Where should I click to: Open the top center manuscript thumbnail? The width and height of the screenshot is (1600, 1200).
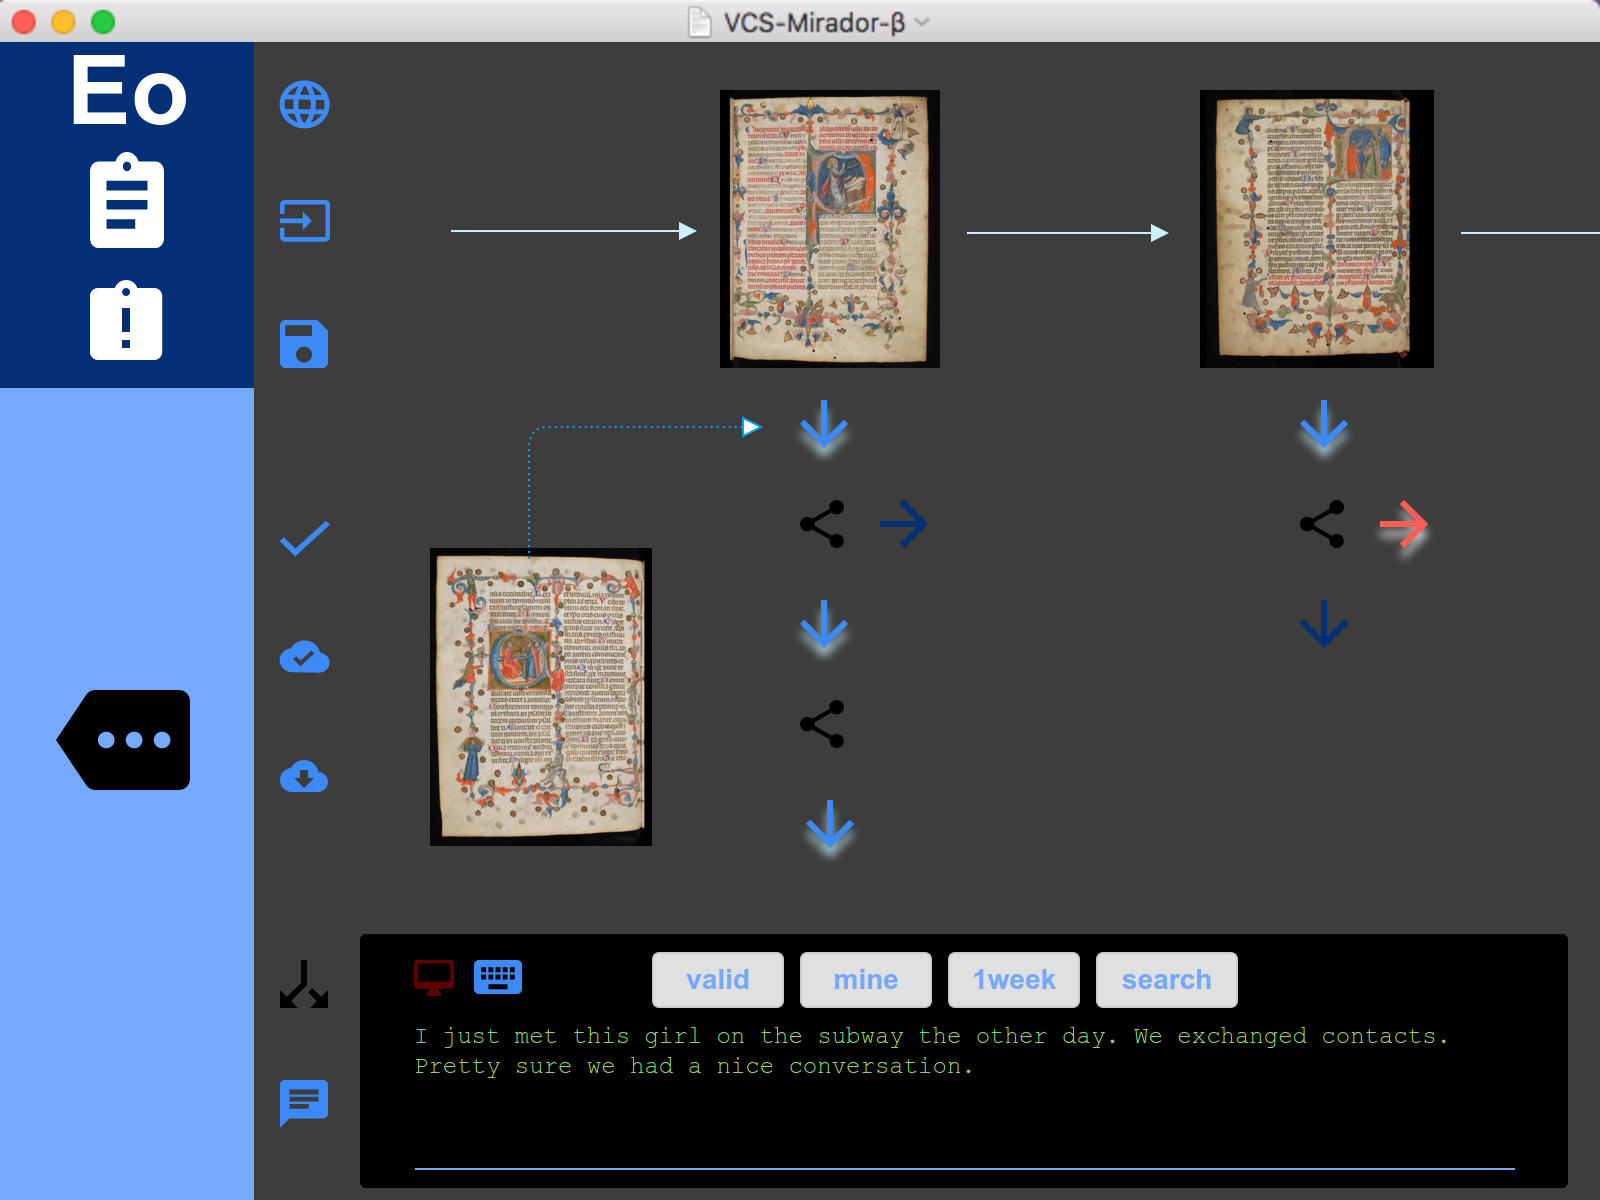pyautogui.click(x=830, y=229)
